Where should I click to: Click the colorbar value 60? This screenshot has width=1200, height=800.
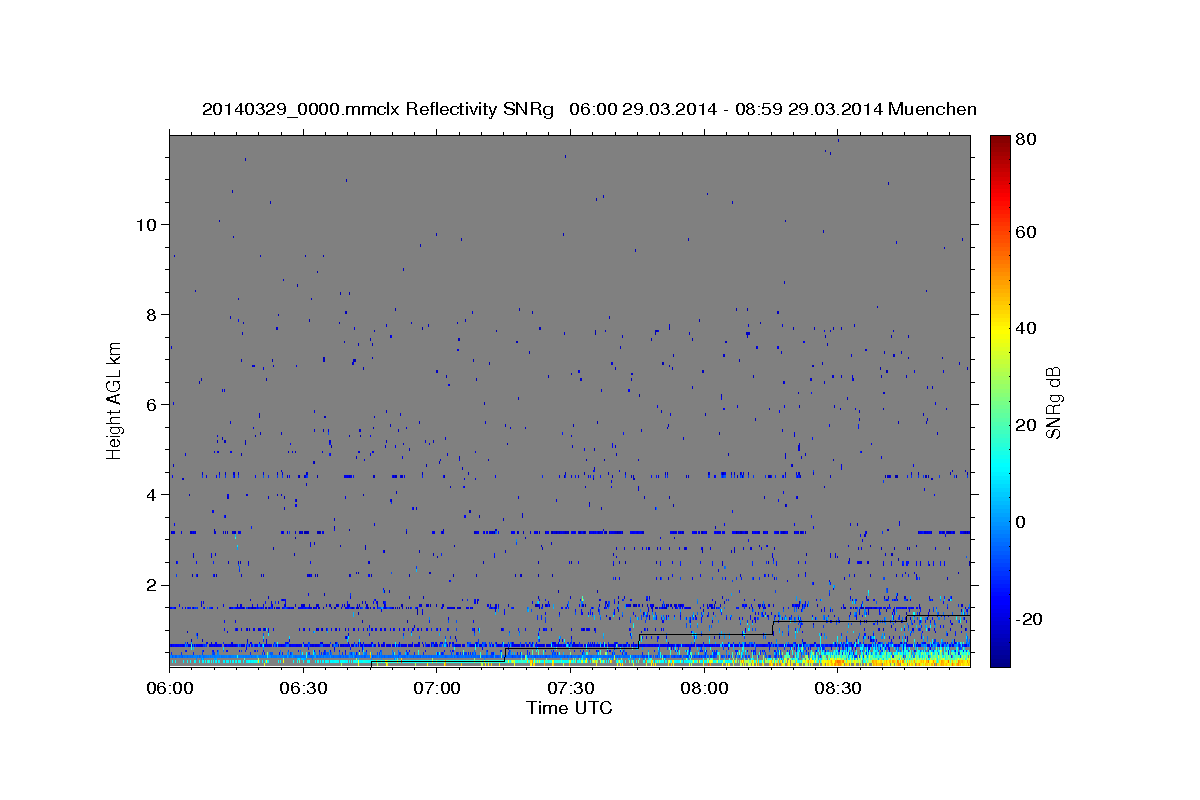pos(1024,232)
